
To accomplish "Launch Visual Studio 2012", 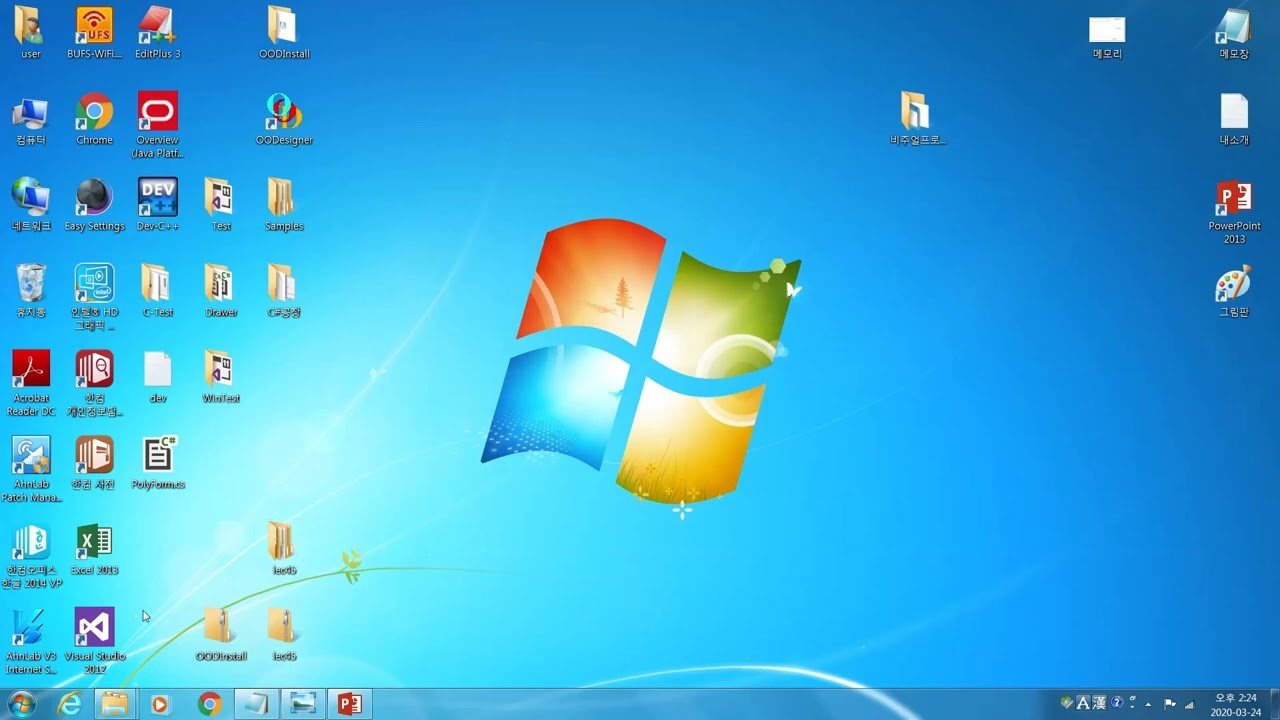I will [94, 641].
